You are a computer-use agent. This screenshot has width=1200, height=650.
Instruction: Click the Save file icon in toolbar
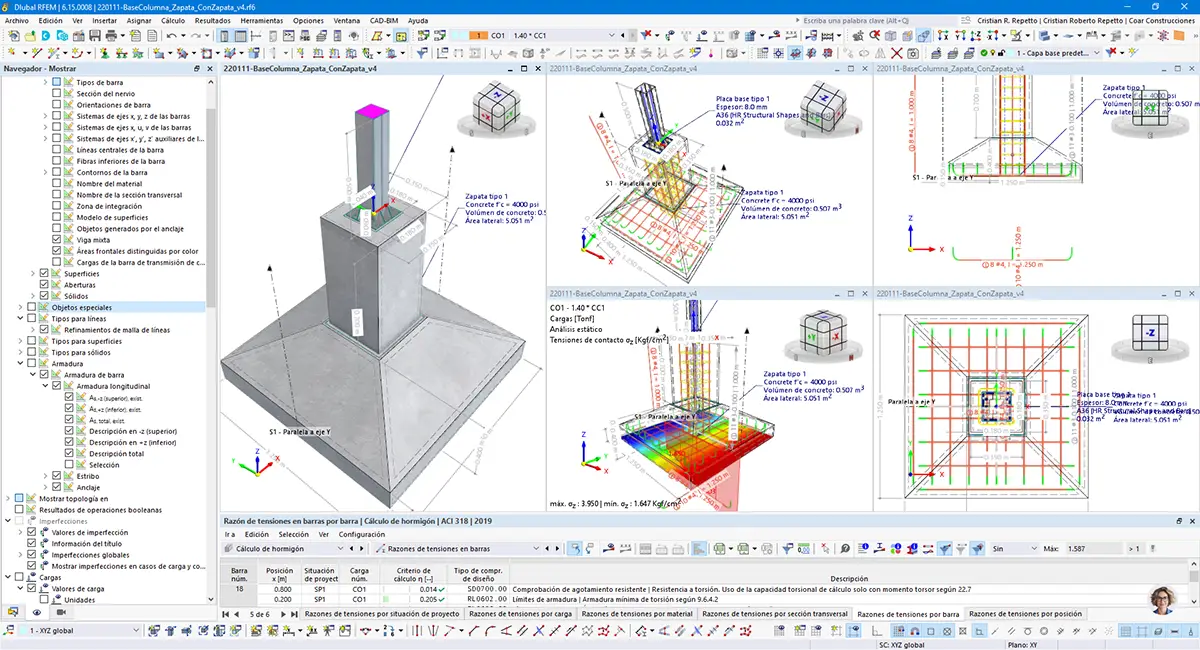[95, 35]
